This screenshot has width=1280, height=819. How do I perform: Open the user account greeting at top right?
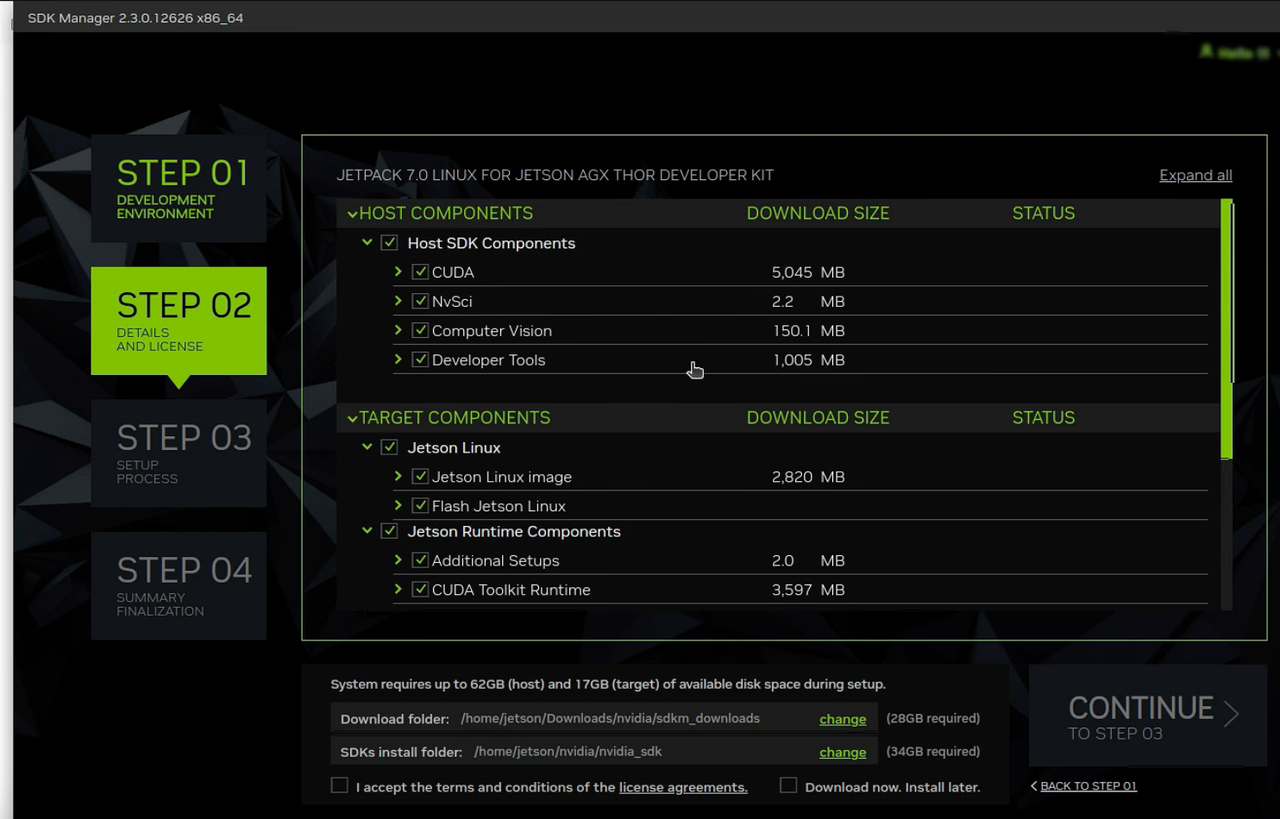coord(1234,52)
